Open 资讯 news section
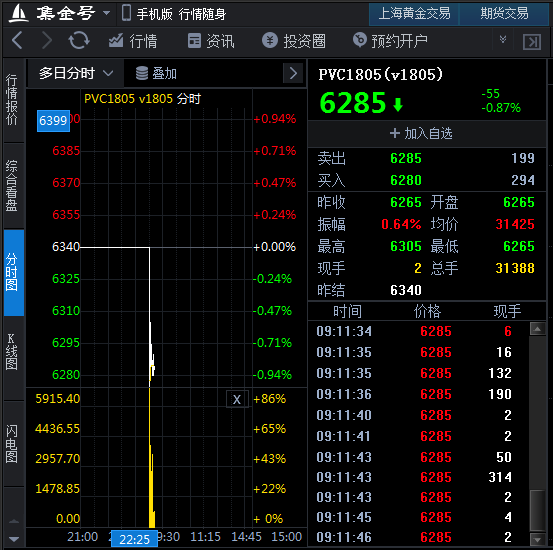 pyautogui.click(x=211, y=41)
